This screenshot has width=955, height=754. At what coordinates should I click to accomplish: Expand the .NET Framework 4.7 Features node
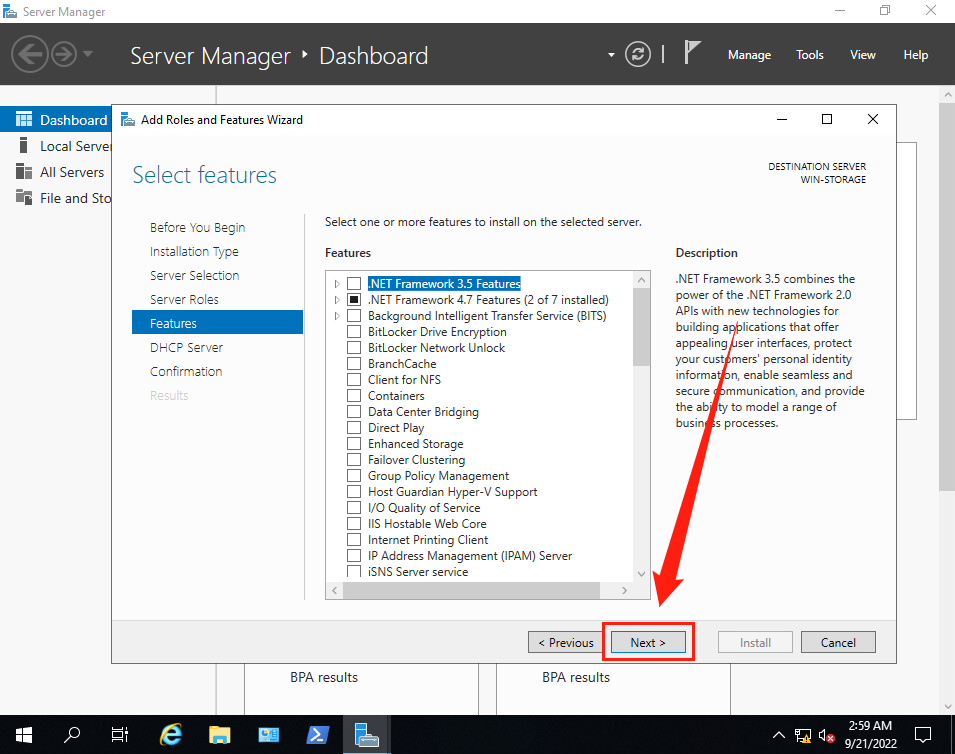pyautogui.click(x=338, y=300)
